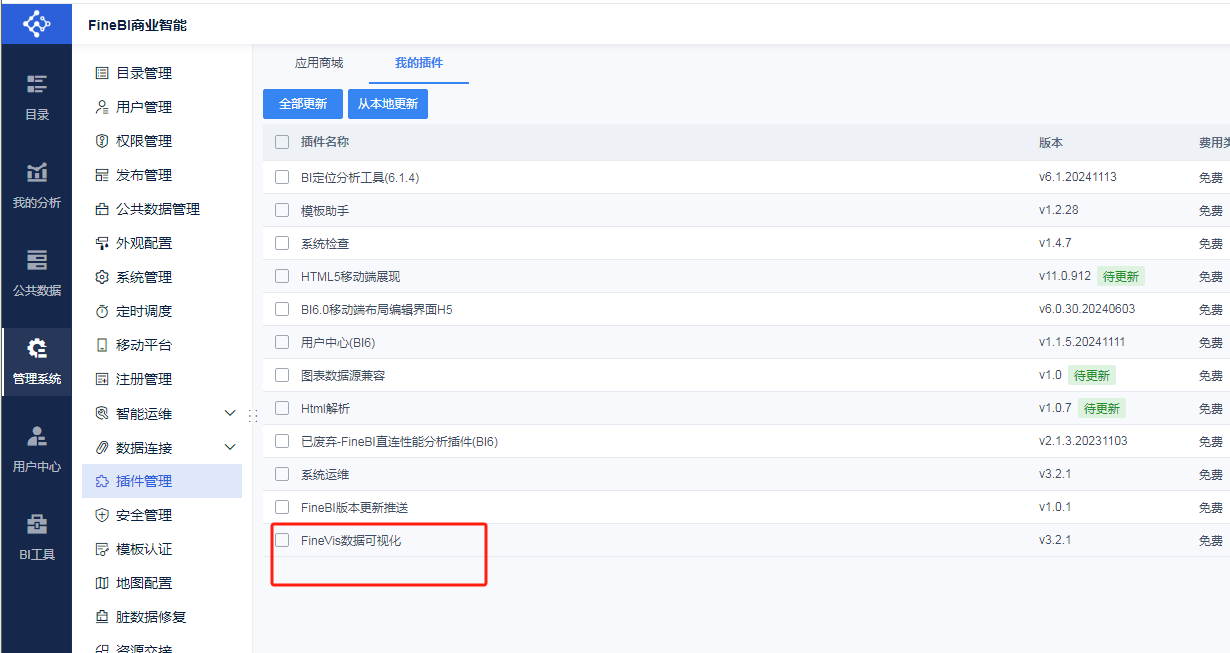1230x653 pixels.
Task: Open 公共数据 sidebar icon
Action: pyautogui.click(x=36, y=260)
